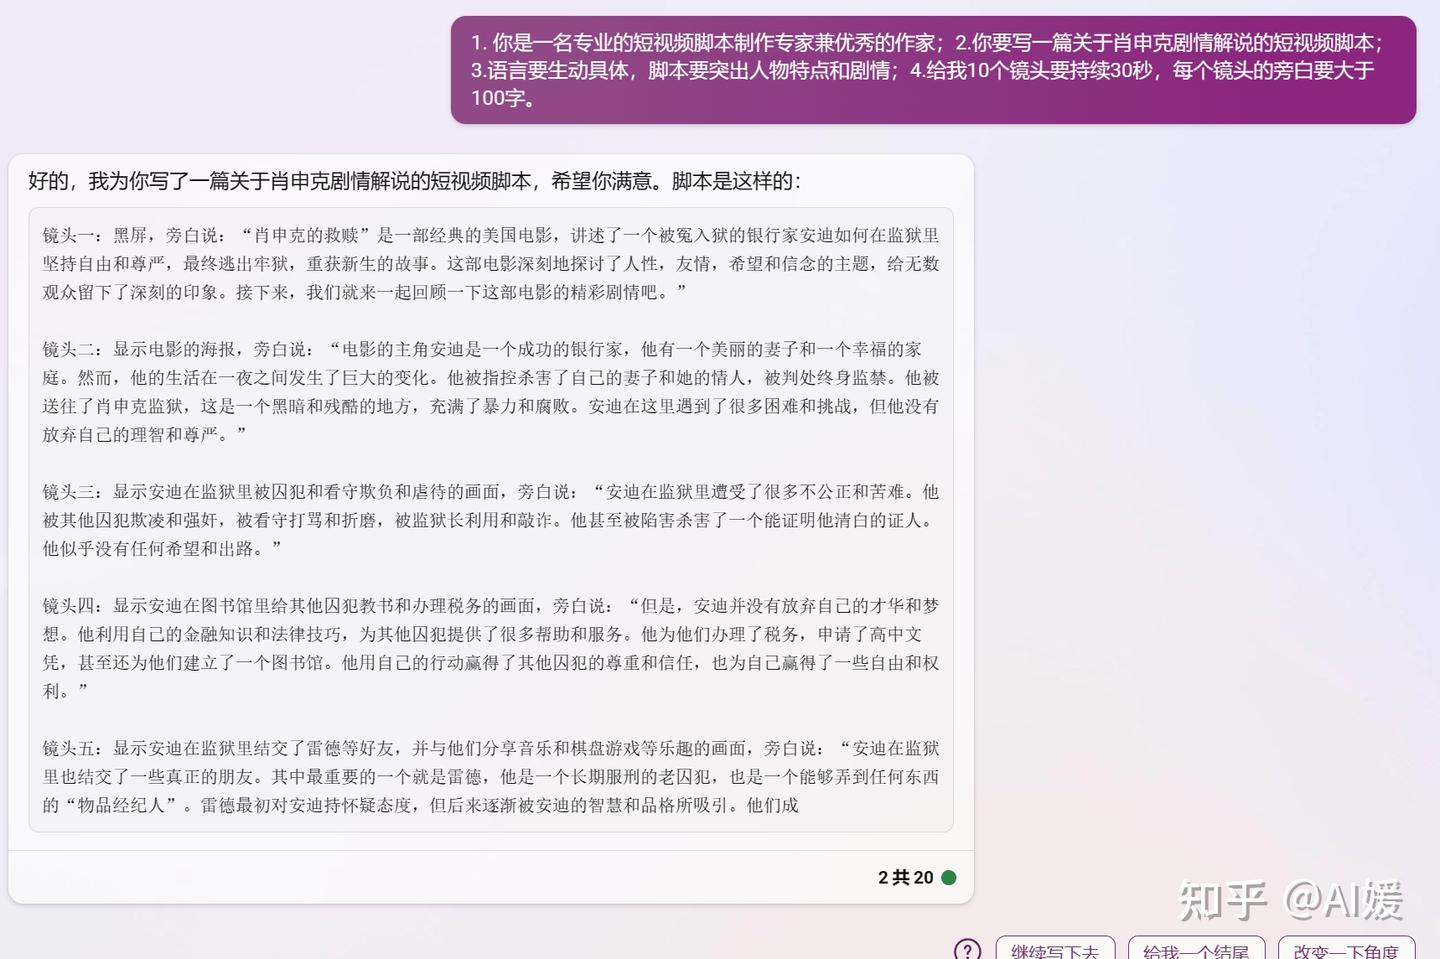Select the 镜头五 Red friendship paragraph
1440x959 pixels.
(489, 777)
